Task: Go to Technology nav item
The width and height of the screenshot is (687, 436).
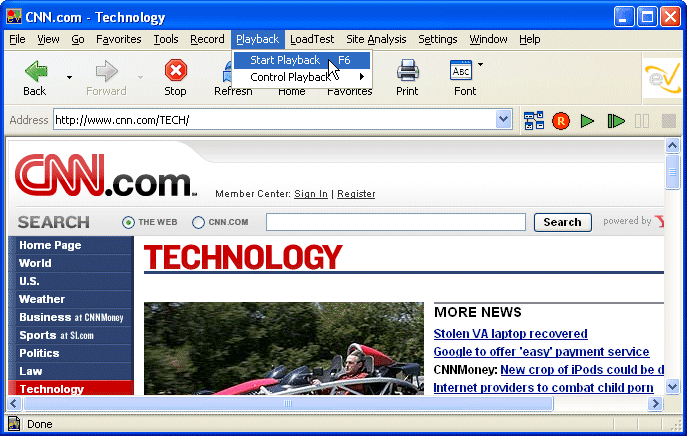Action: click(71, 388)
